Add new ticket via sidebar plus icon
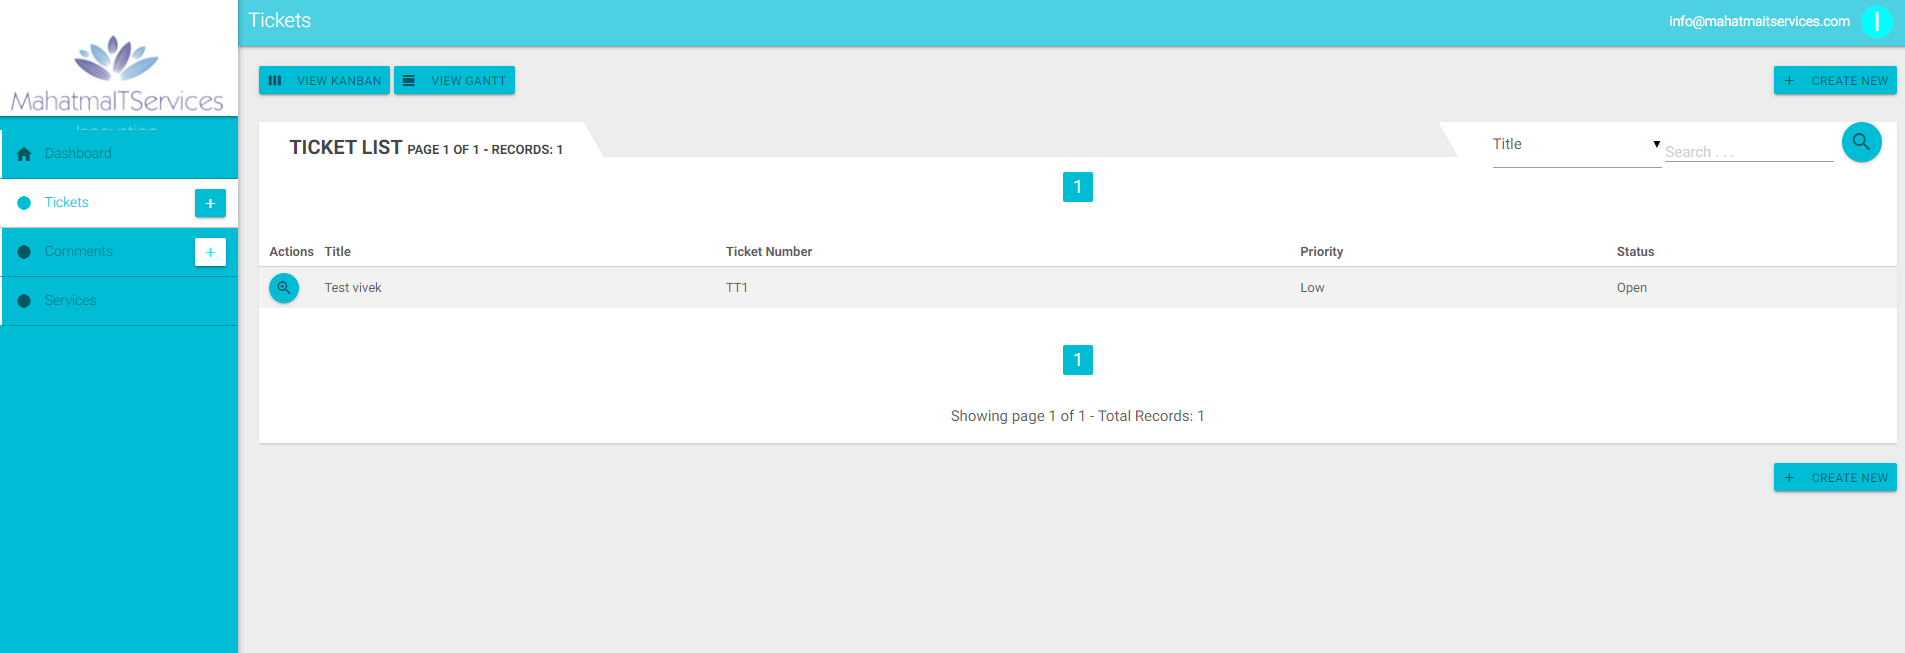 [210, 203]
